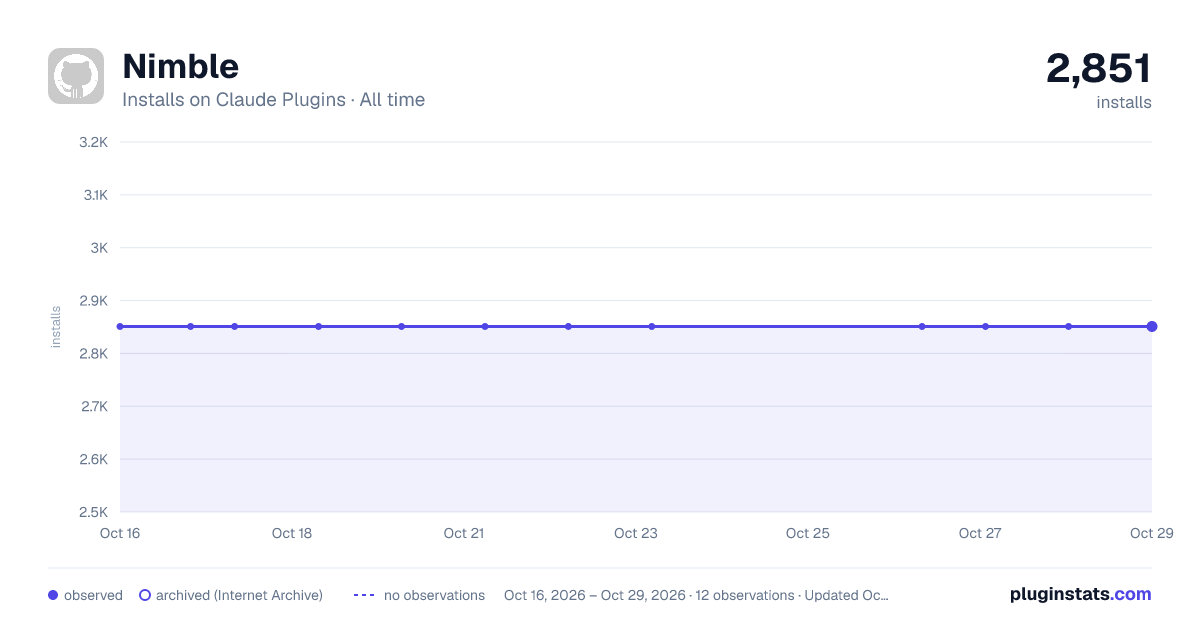1200x630 pixels.
Task: Click the rotated 'installs' y-axis title
Action: (56, 327)
